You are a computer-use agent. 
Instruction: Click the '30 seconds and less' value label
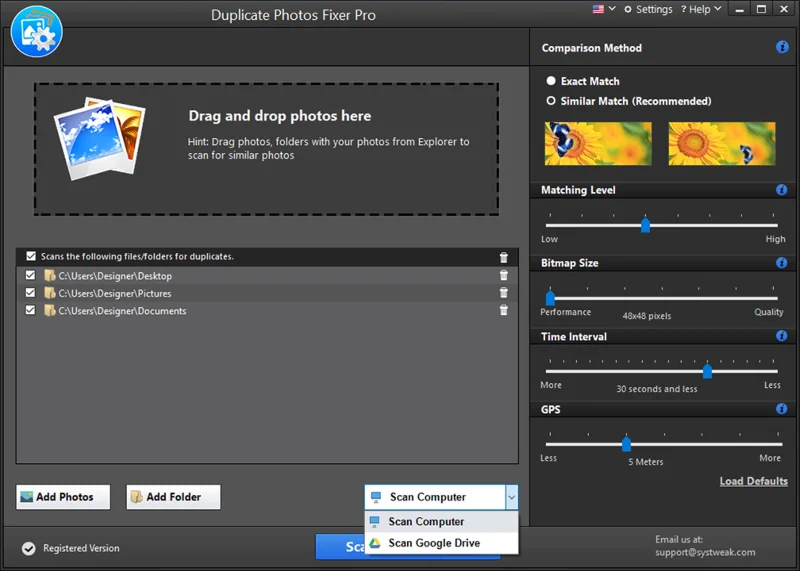(657, 389)
